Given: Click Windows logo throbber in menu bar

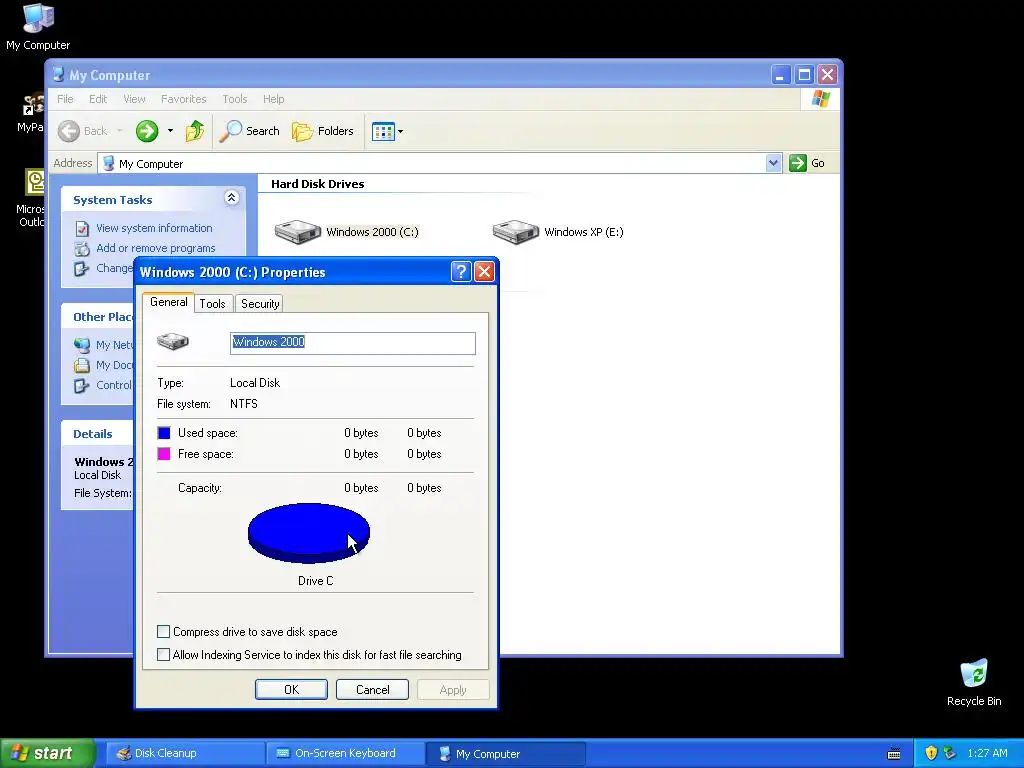Looking at the screenshot, I should [x=820, y=99].
